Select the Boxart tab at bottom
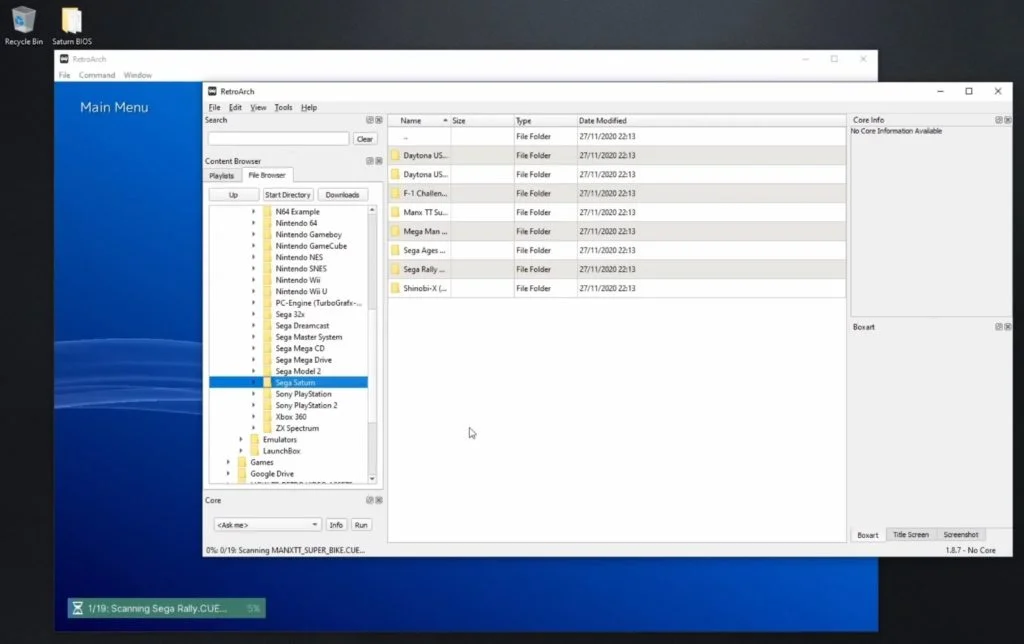Image resolution: width=1024 pixels, height=644 pixels. coord(867,535)
